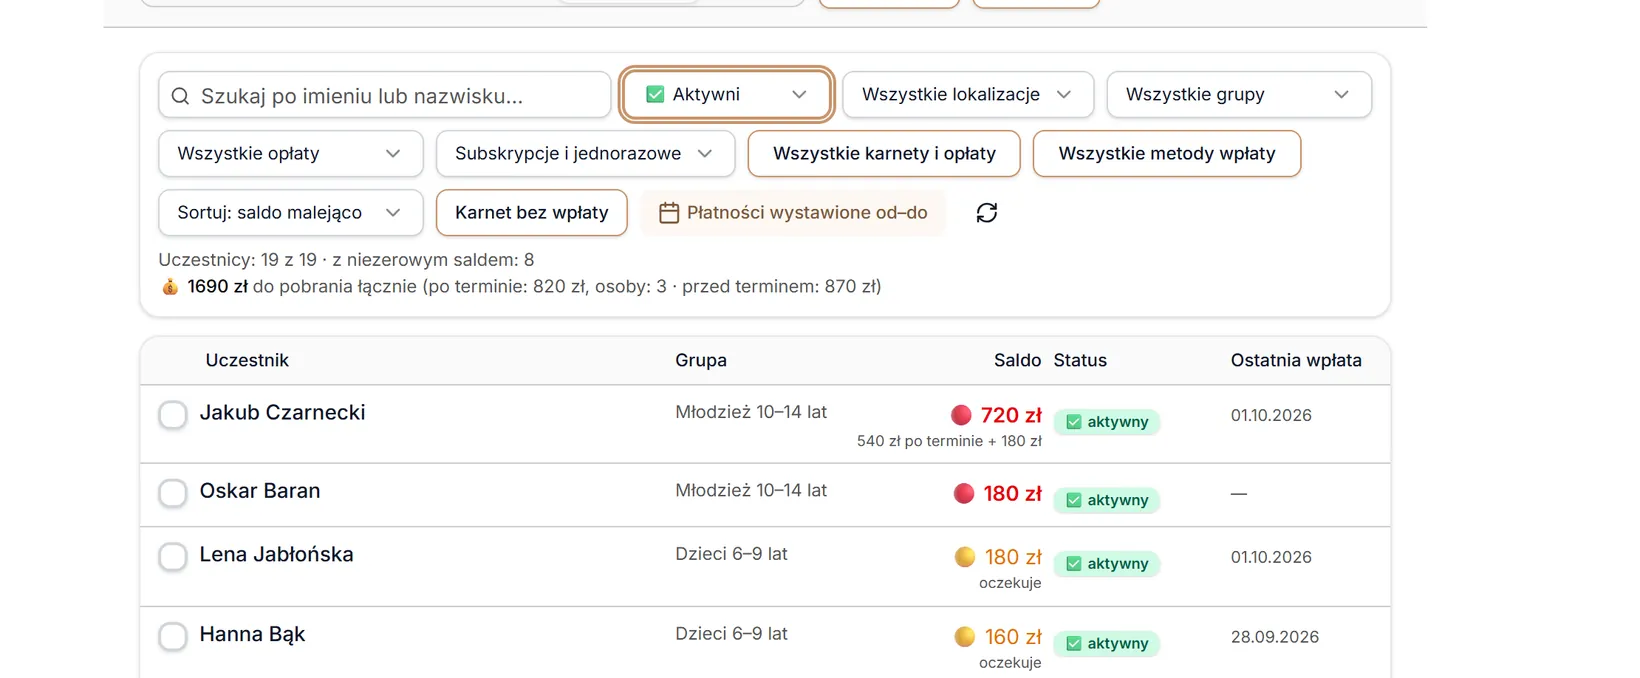1640x678 pixels.
Task: Click oczekuje label under Hanna's balance
Action: 1010,663
